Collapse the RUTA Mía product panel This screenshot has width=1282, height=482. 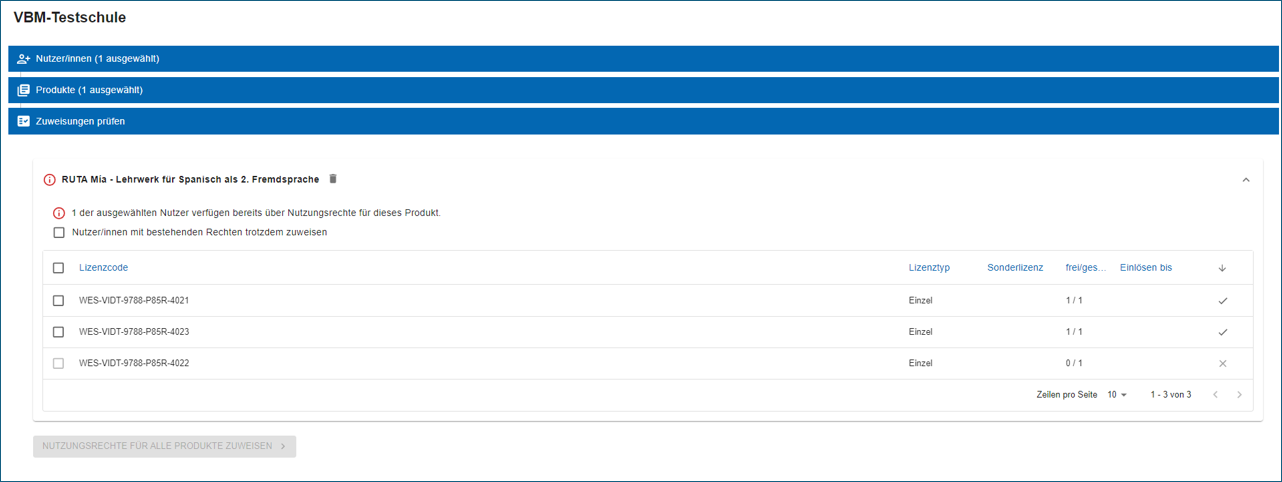tap(1246, 180)
